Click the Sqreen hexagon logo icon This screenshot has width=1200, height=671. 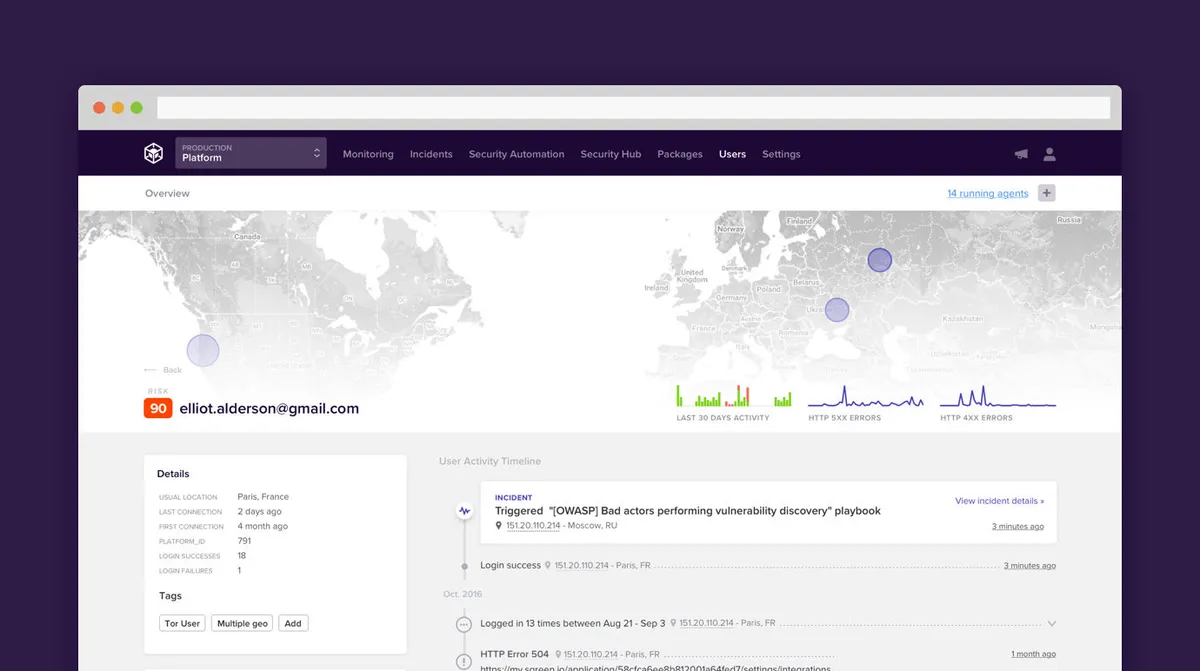(153, 153)
